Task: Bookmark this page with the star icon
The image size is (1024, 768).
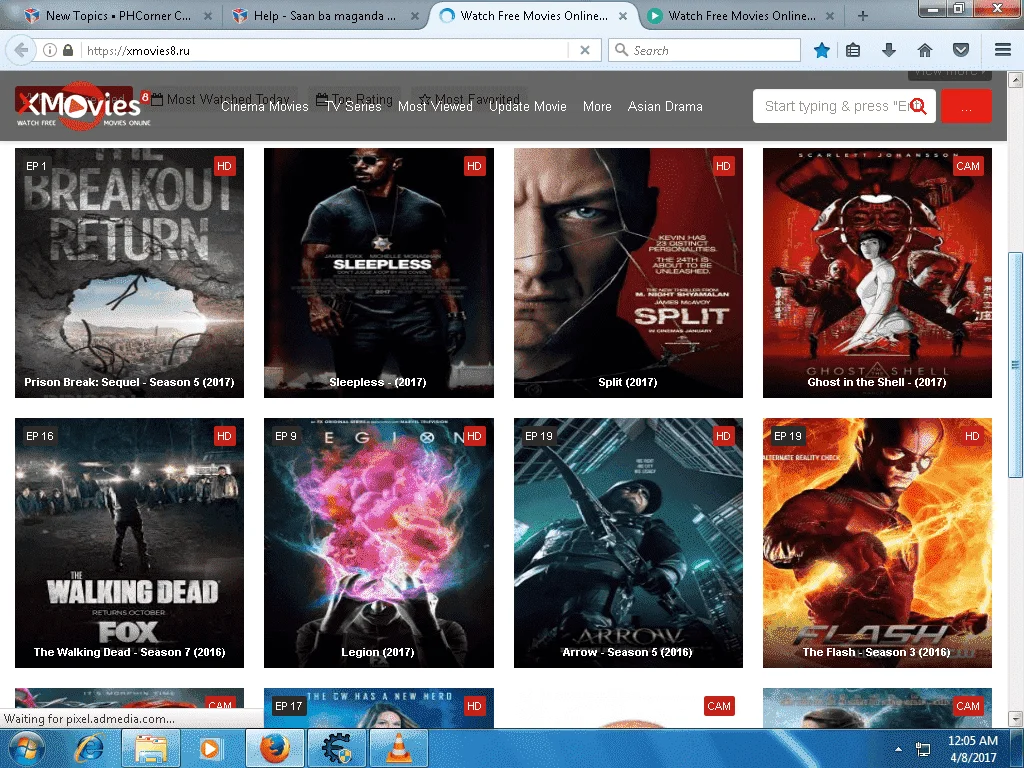Action: point(822,50)
